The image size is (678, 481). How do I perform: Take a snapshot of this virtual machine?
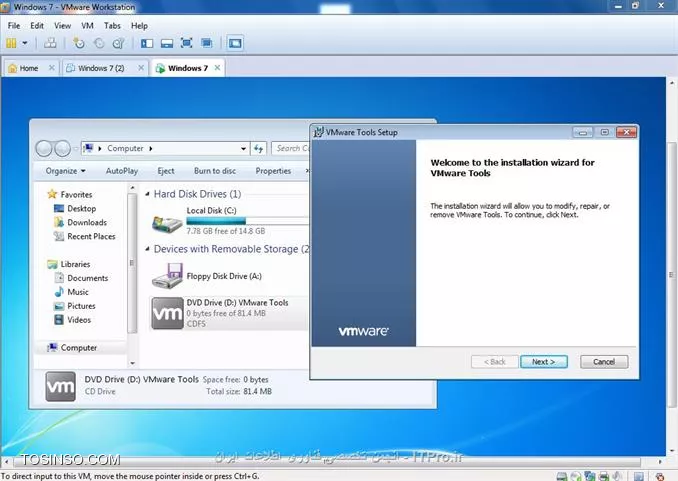(79, 43)
